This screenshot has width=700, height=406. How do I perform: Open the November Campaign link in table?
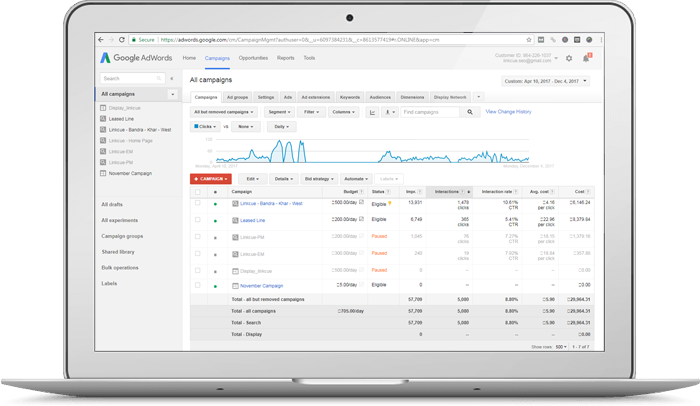(262, 286)
